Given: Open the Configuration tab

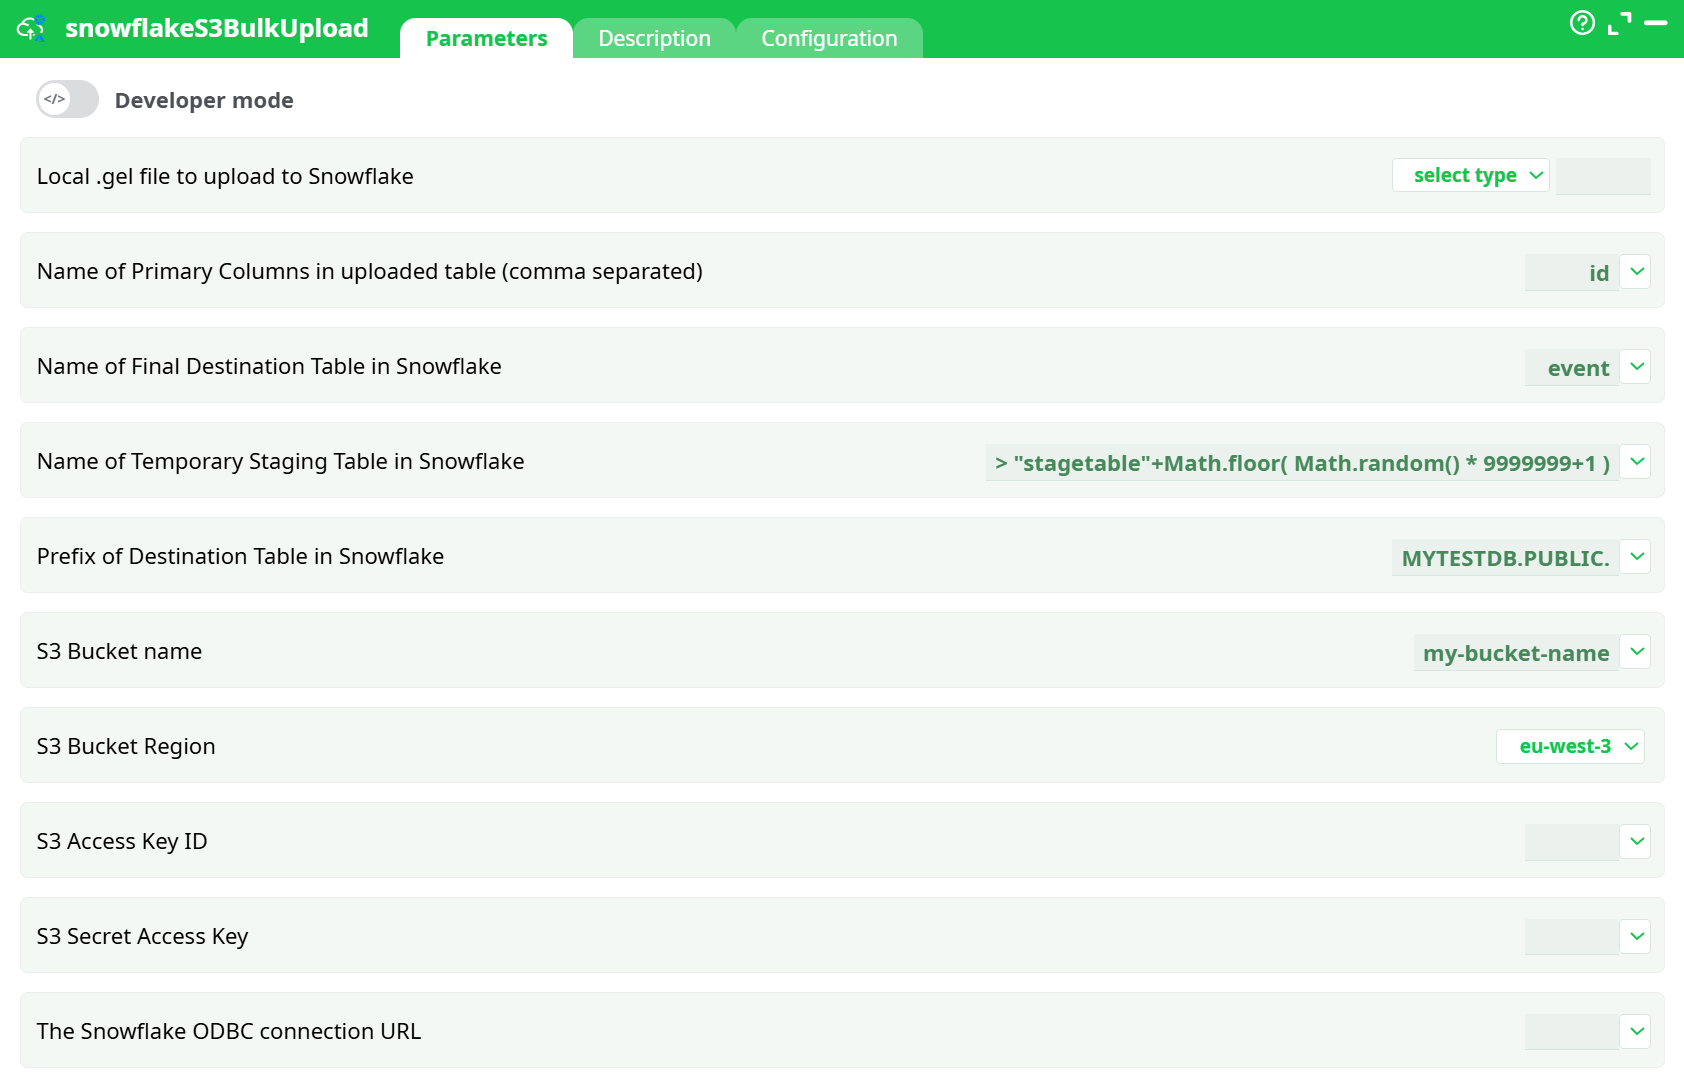Looking at the screenshot, I should pos(829,38).
